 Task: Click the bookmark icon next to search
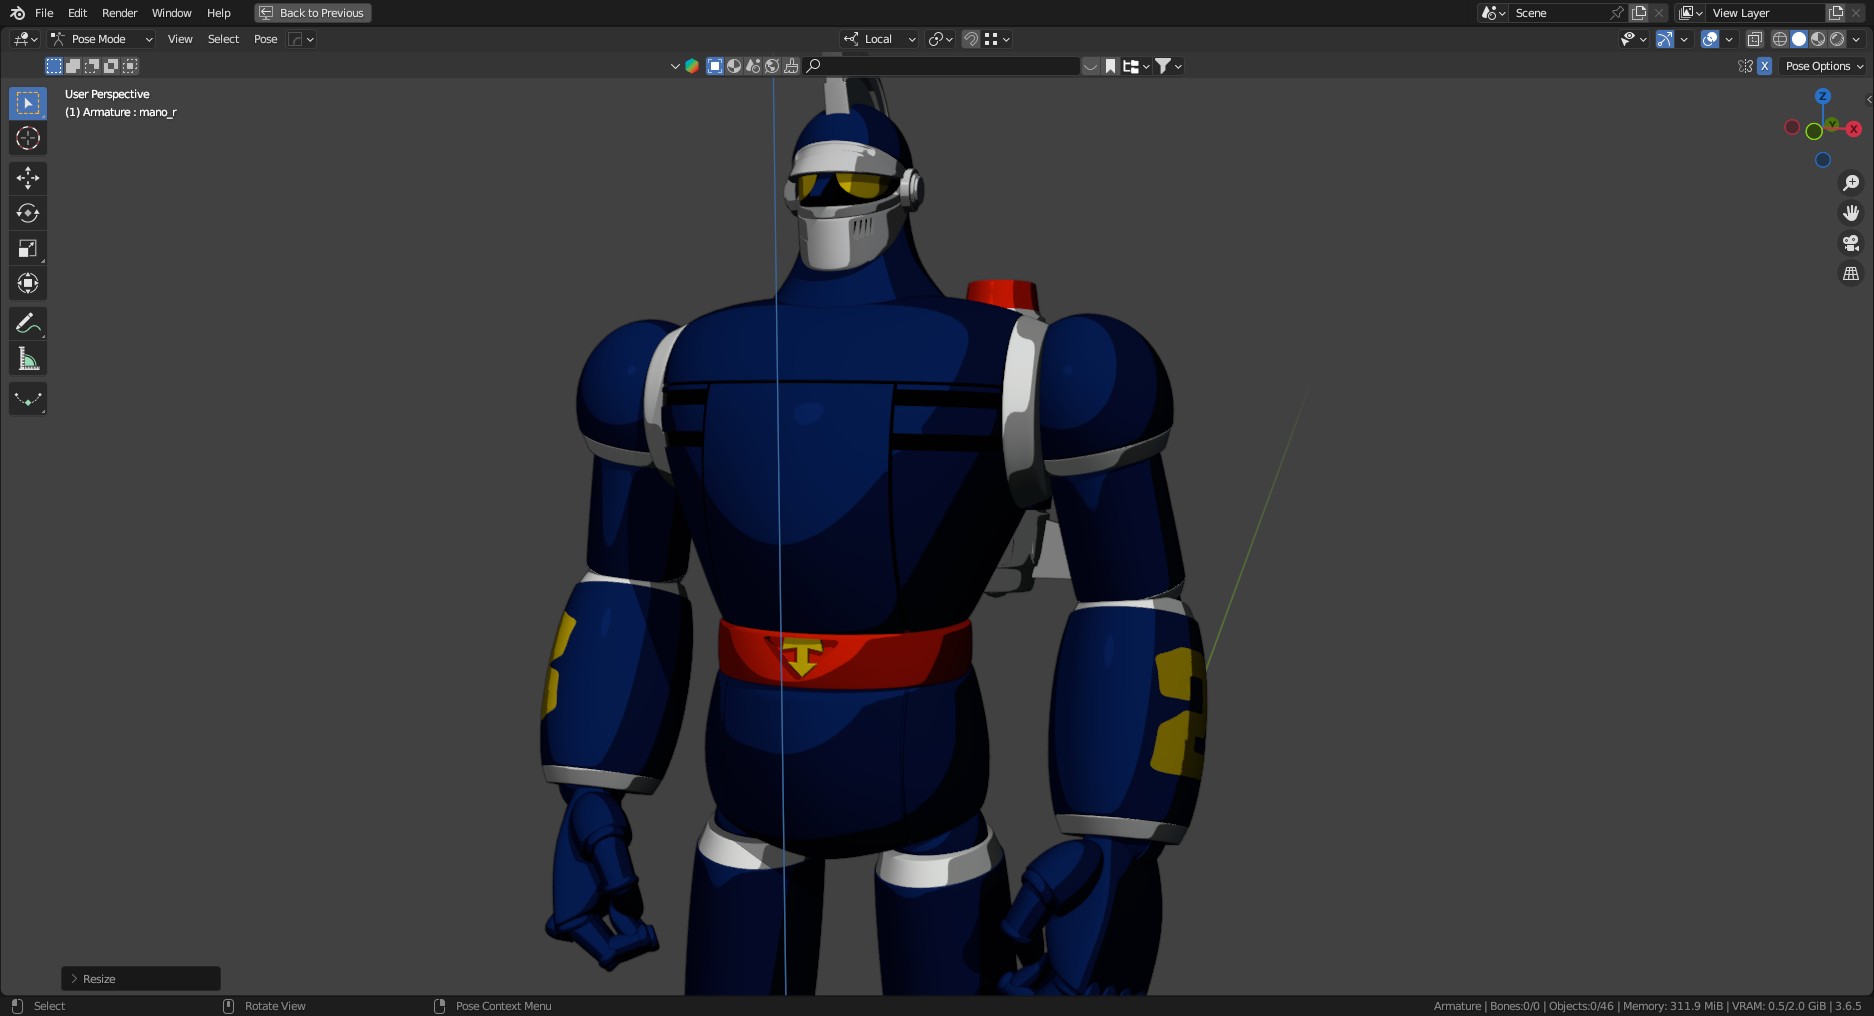pyautogui.click(x=1110, y=66)
